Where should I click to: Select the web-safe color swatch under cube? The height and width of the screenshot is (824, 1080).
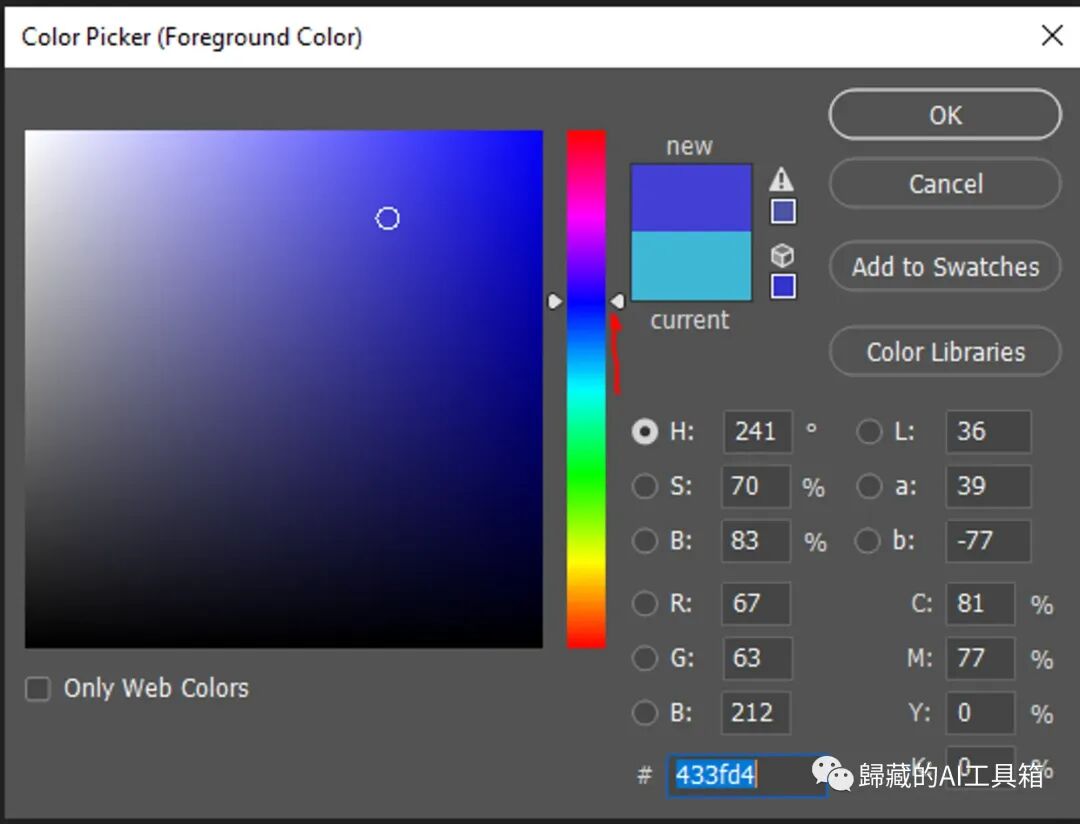click(783, 286)
